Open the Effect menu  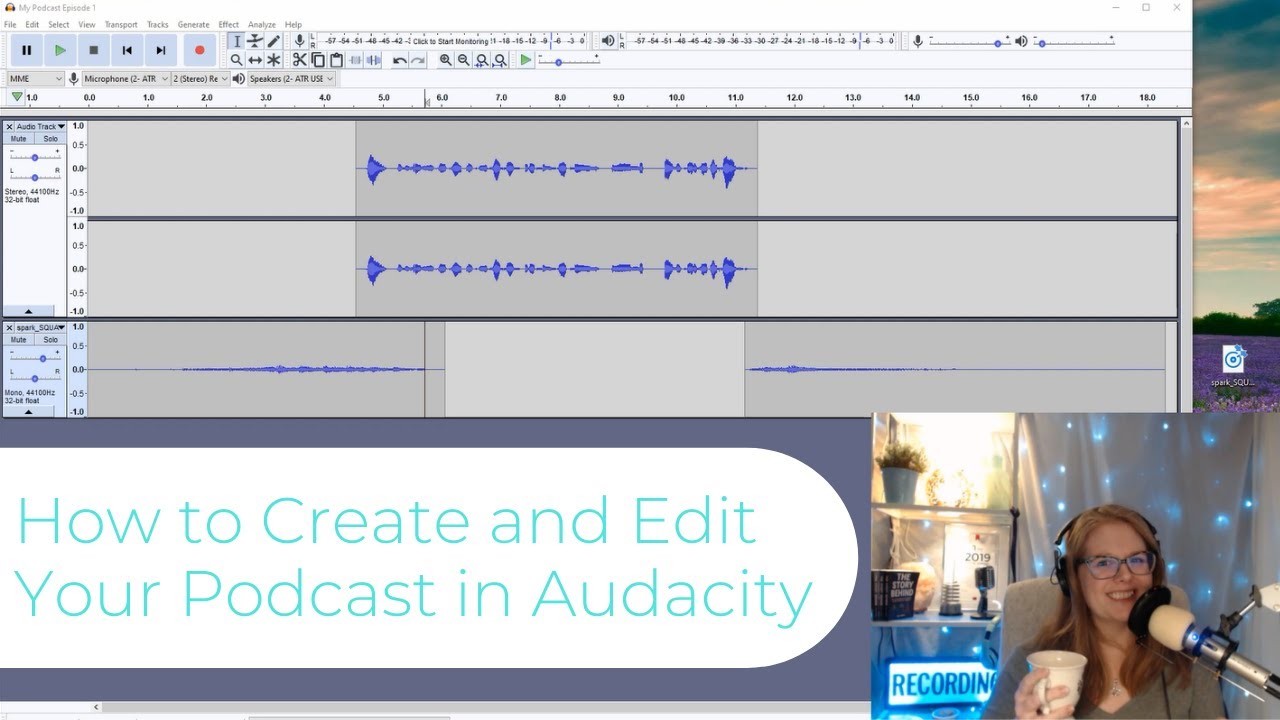229,24
